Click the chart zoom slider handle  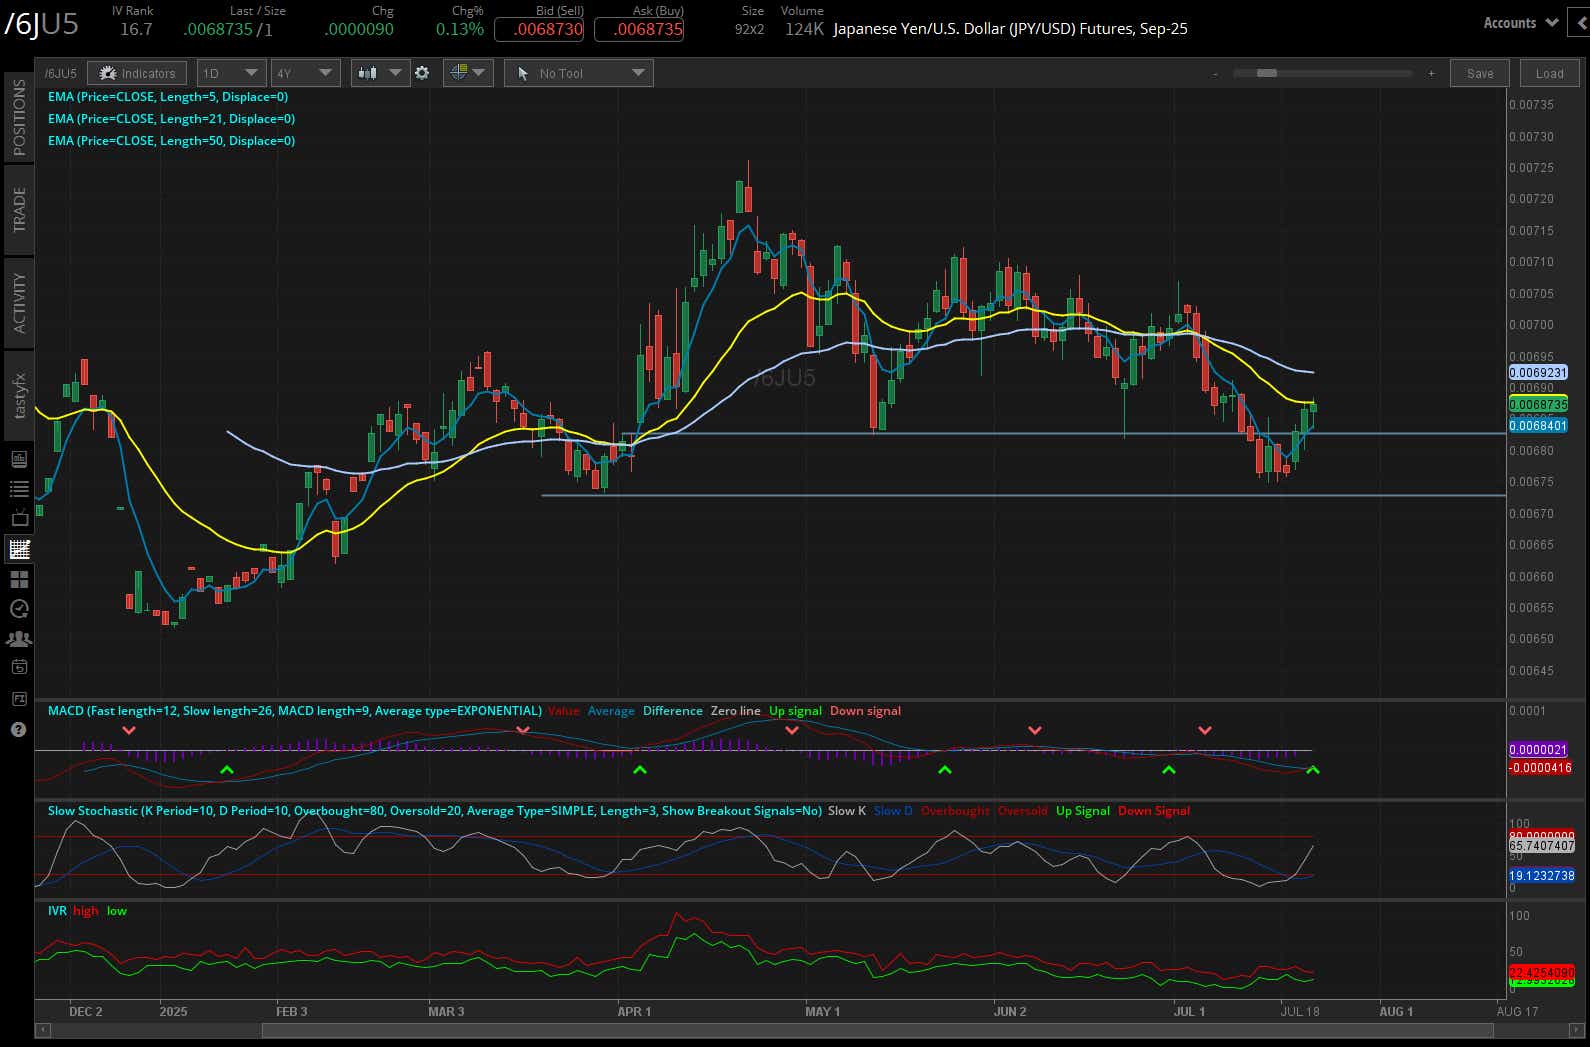(1266, 73)
